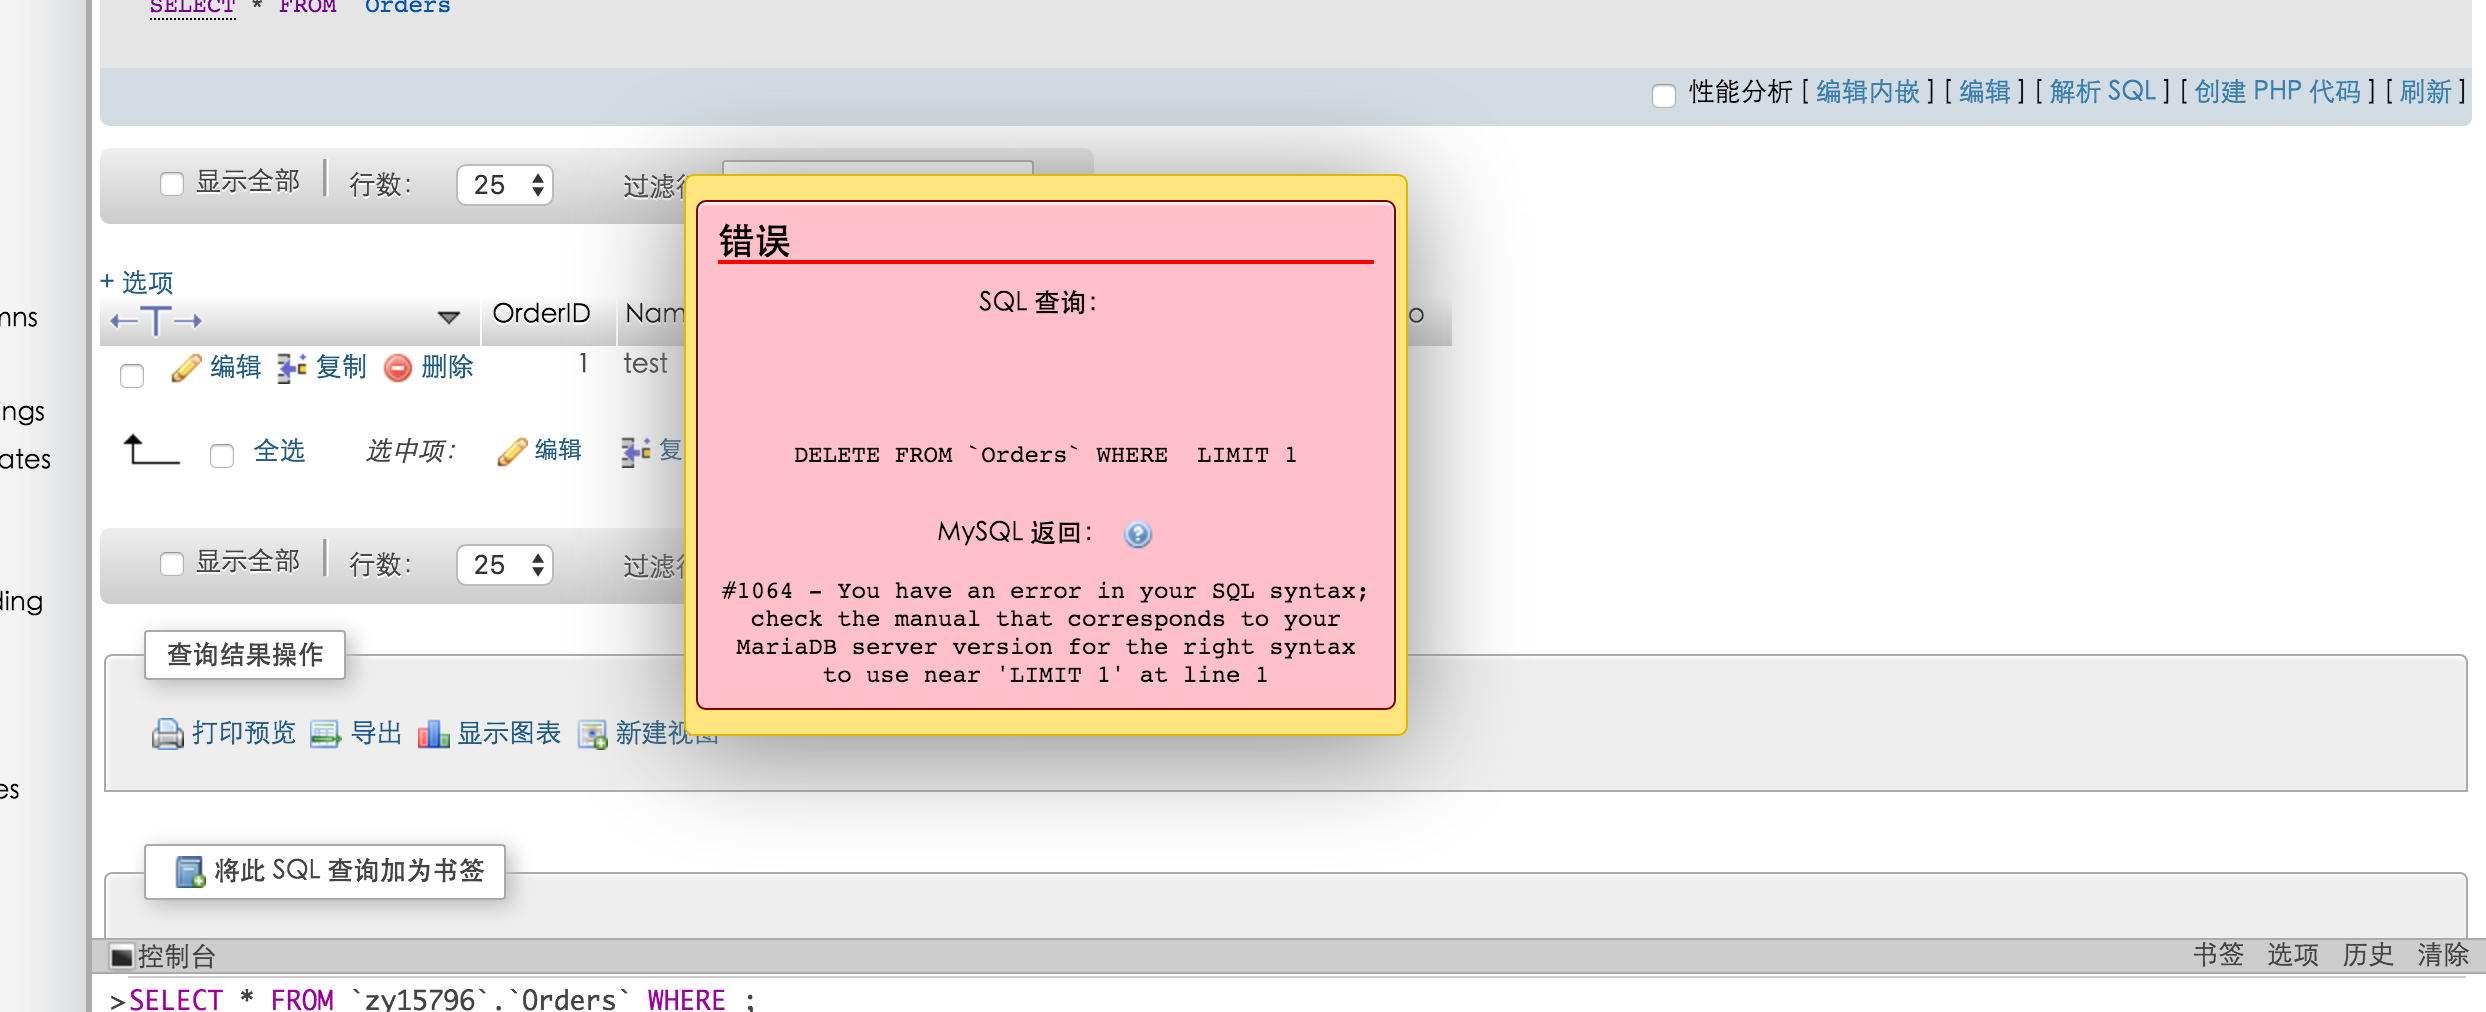
Task: Open the lower 行数 25 dropdown
Action: (x=505, y=565)
